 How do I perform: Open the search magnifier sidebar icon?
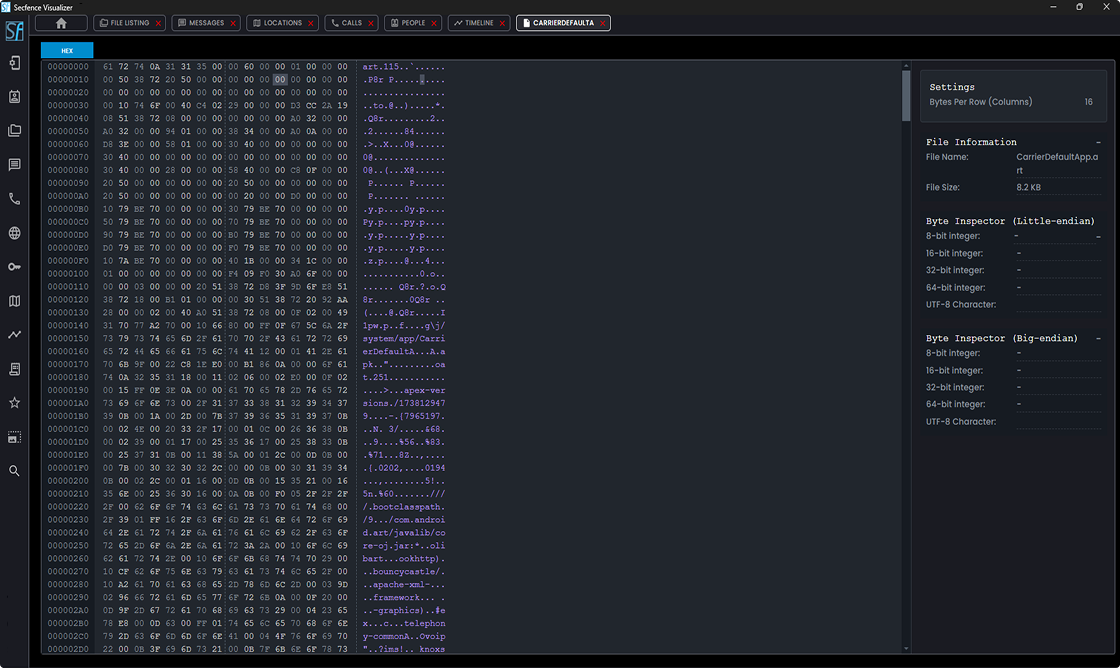coord(14,471)
